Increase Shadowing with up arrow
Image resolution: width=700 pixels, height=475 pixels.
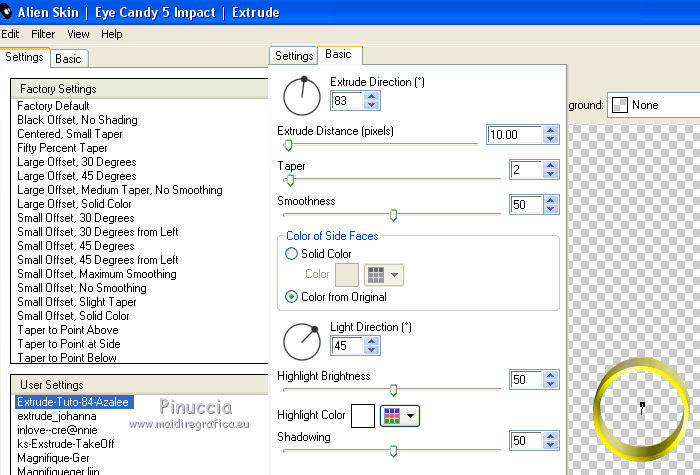pos(550,436)
